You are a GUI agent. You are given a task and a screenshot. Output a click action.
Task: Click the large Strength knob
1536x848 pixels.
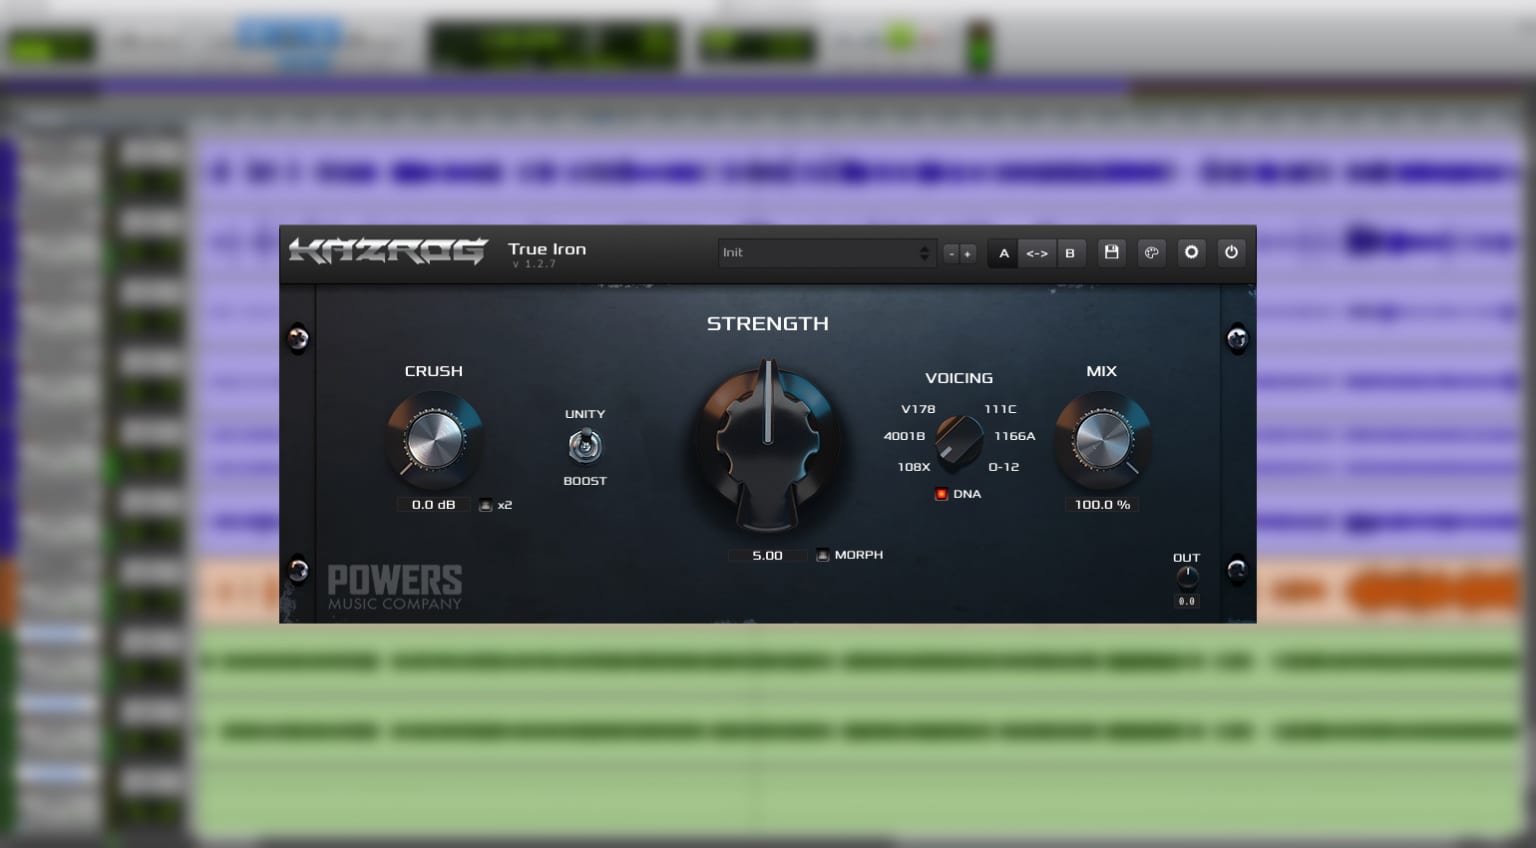tap(768, 445)
